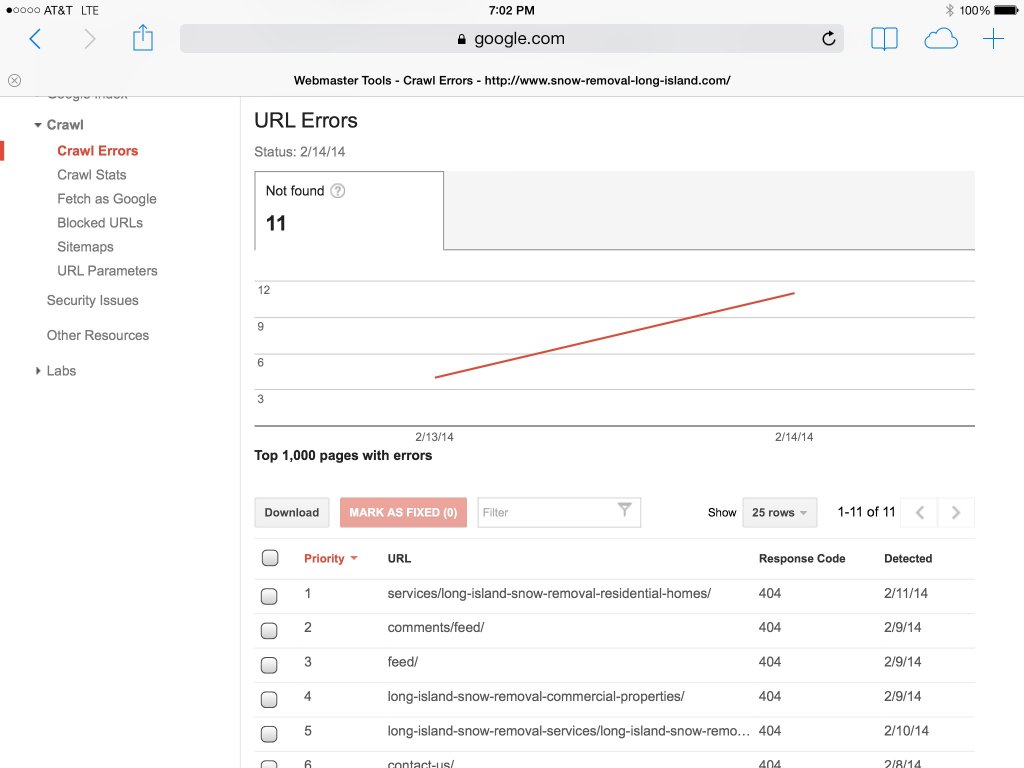Viewport: 1024px width, 768px height.
Task: Expand the Labs sidebar section
Action: [38, 370]
